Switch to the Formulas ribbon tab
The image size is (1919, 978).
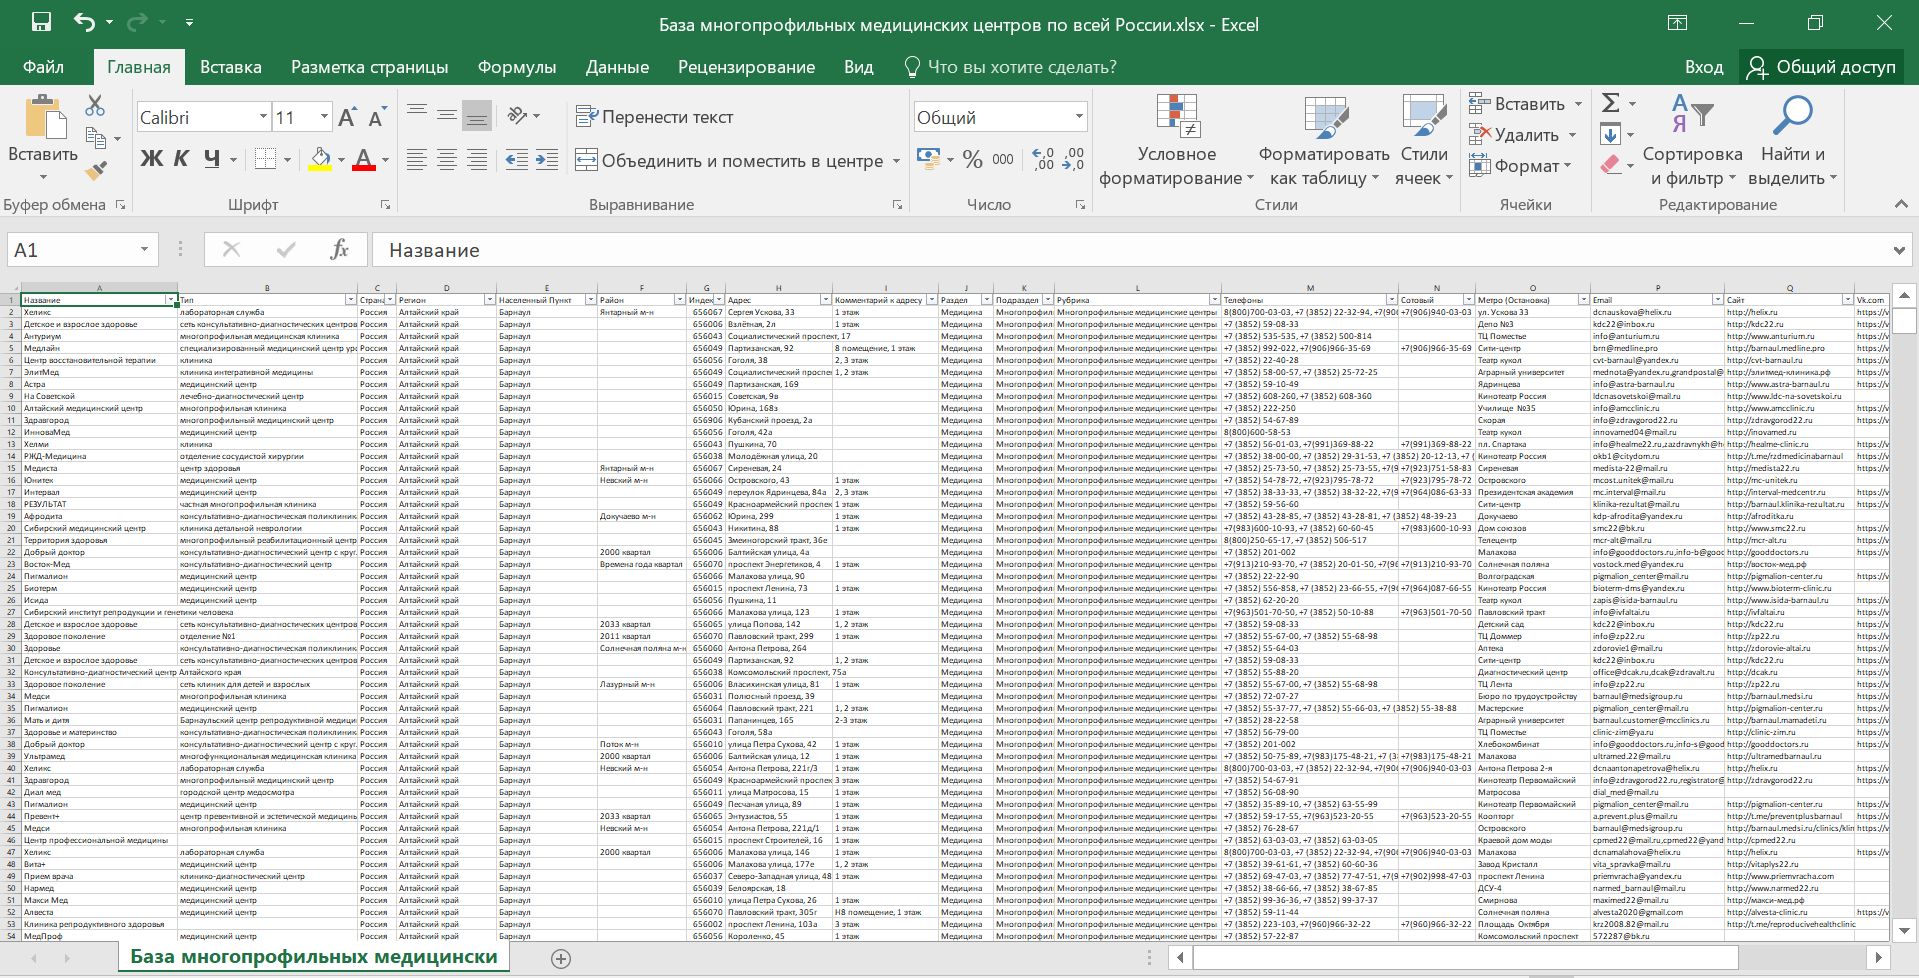(516, 67)
